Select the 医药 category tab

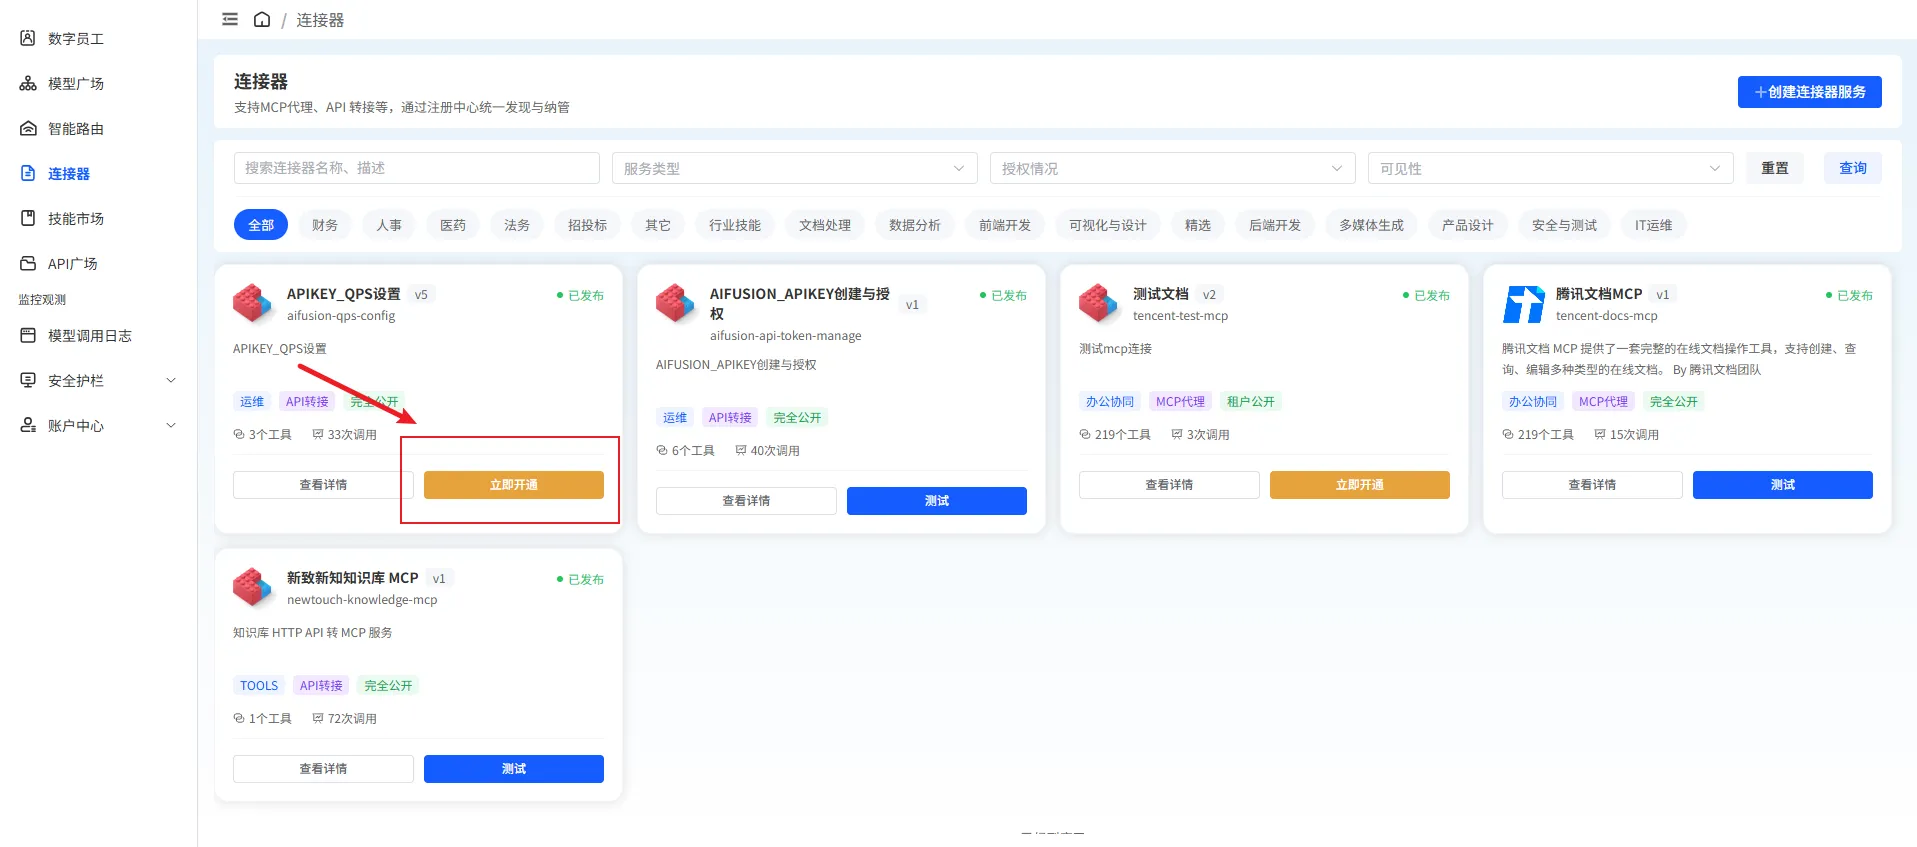tap(453, 225)
